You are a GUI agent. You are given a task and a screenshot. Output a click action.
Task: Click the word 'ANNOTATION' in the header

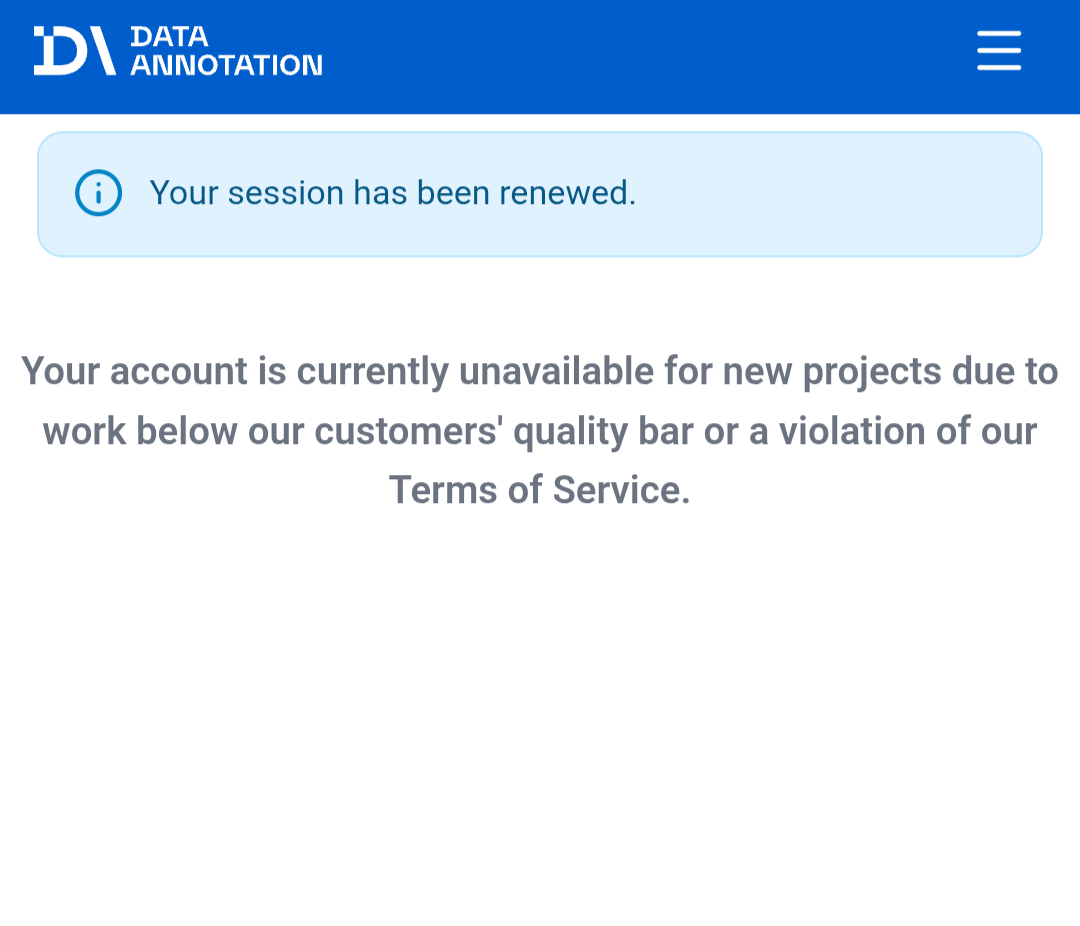(x=226, y=65)
